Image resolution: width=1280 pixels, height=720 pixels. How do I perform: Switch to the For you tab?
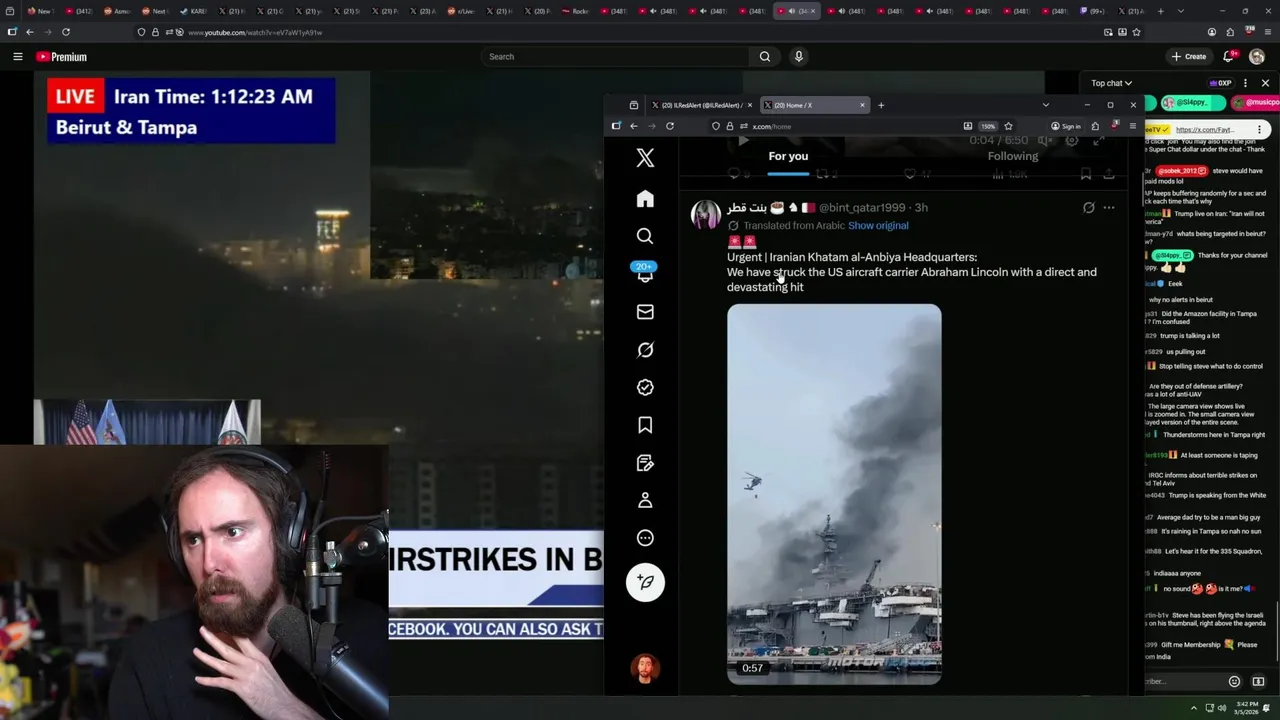[x=788, y=156]
